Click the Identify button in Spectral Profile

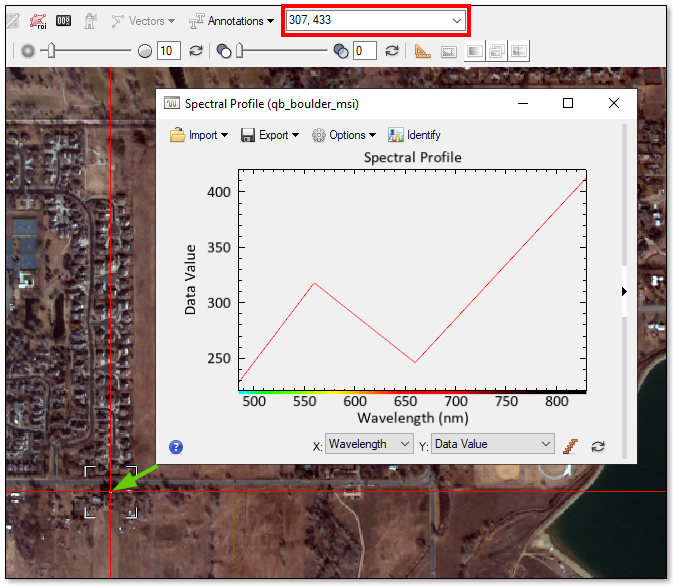414,135
